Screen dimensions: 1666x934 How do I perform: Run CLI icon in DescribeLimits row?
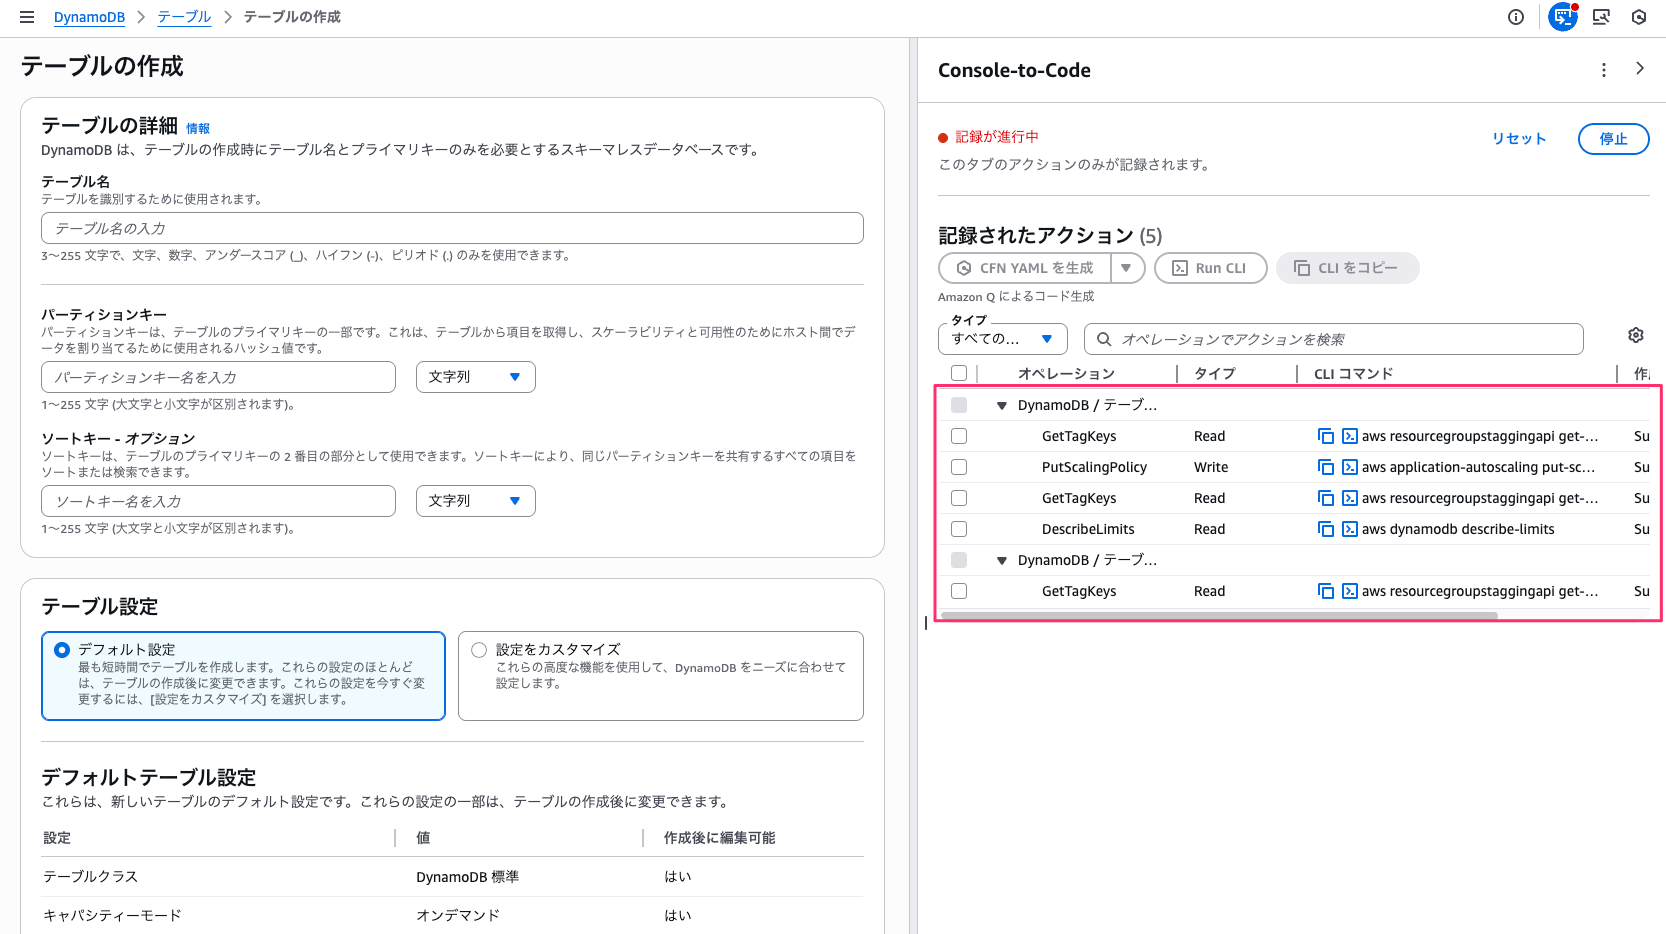coord(1350,529)
